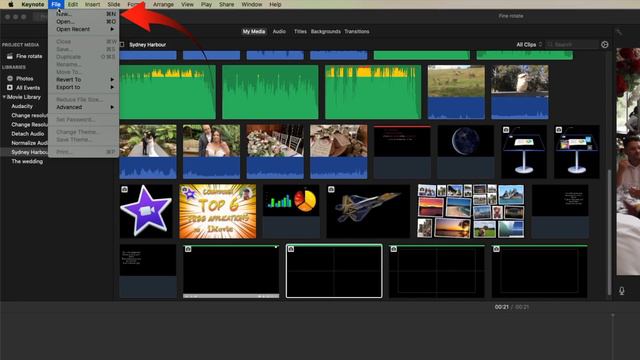Viewport: 640px width, 360px height.
Task: Select the bride and groom portrait clip
Action: 211,152
